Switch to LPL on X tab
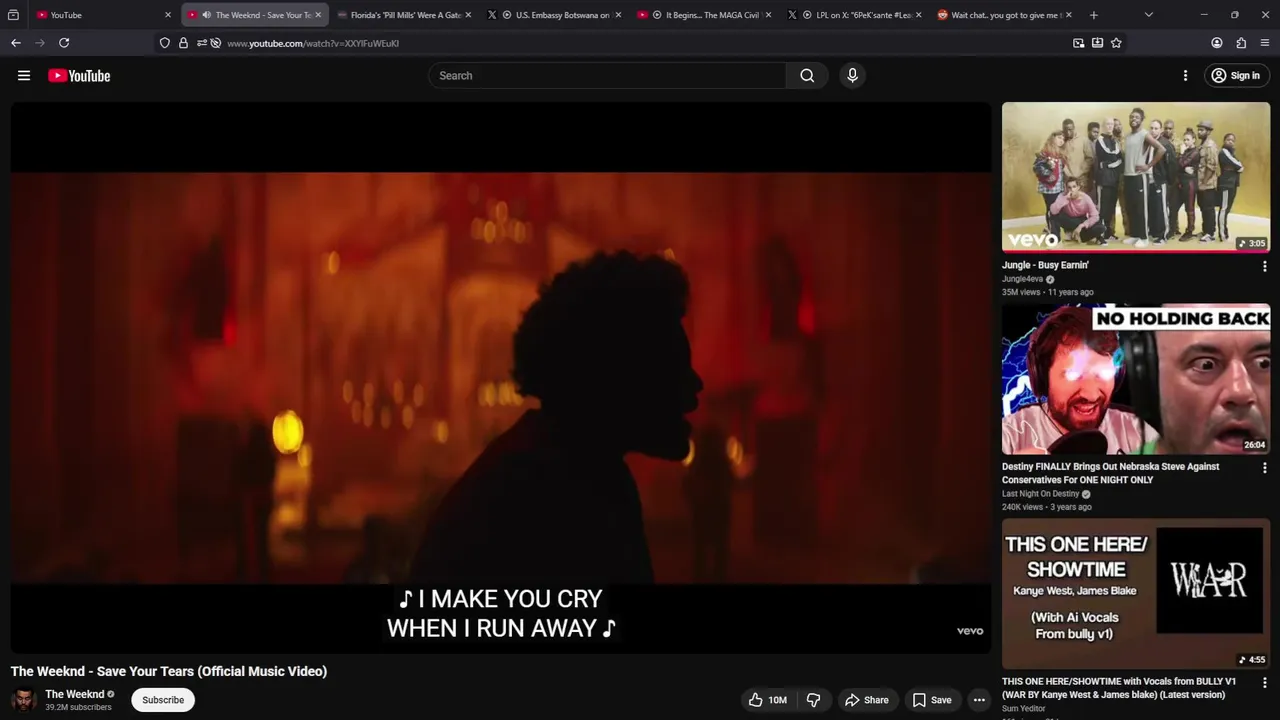 pos(855,15)
